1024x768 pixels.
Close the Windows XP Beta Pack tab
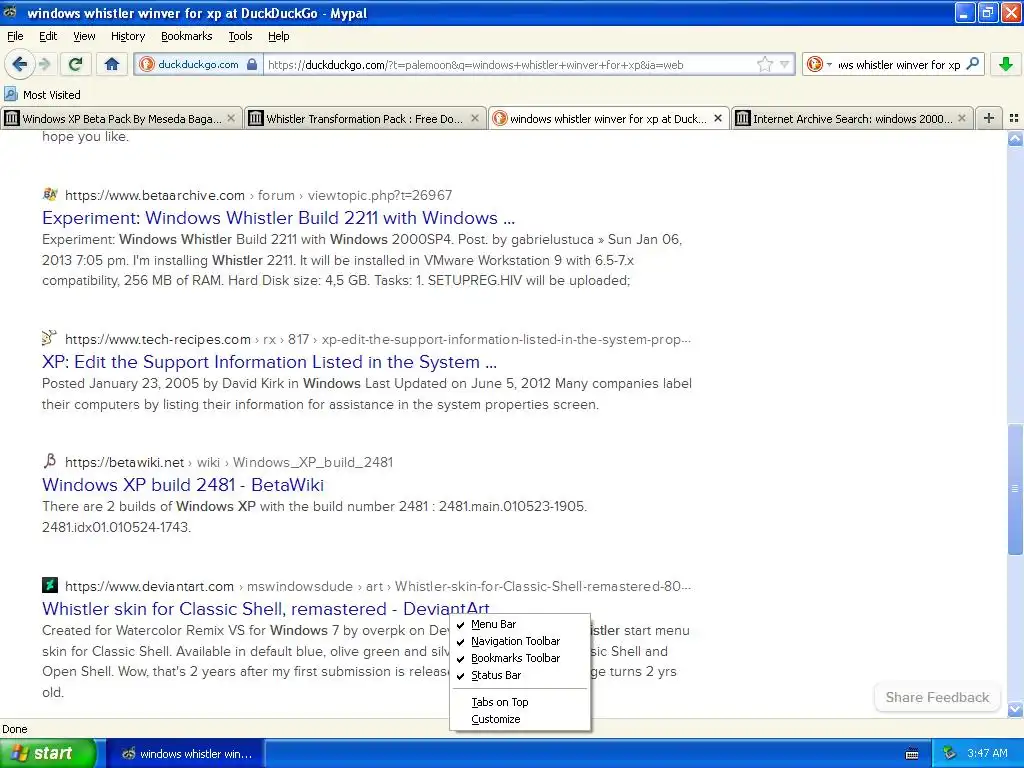pyautogui.click(x=231, y=118)
